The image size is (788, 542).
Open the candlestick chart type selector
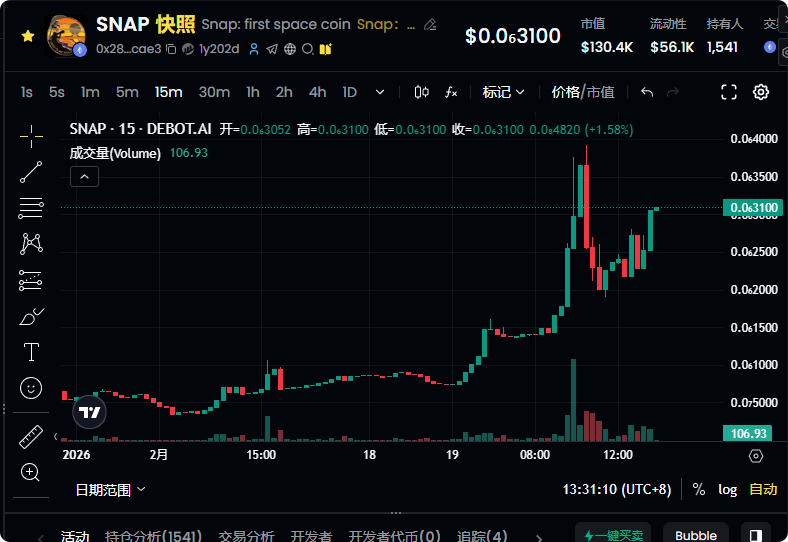click(x=422, y=92)
